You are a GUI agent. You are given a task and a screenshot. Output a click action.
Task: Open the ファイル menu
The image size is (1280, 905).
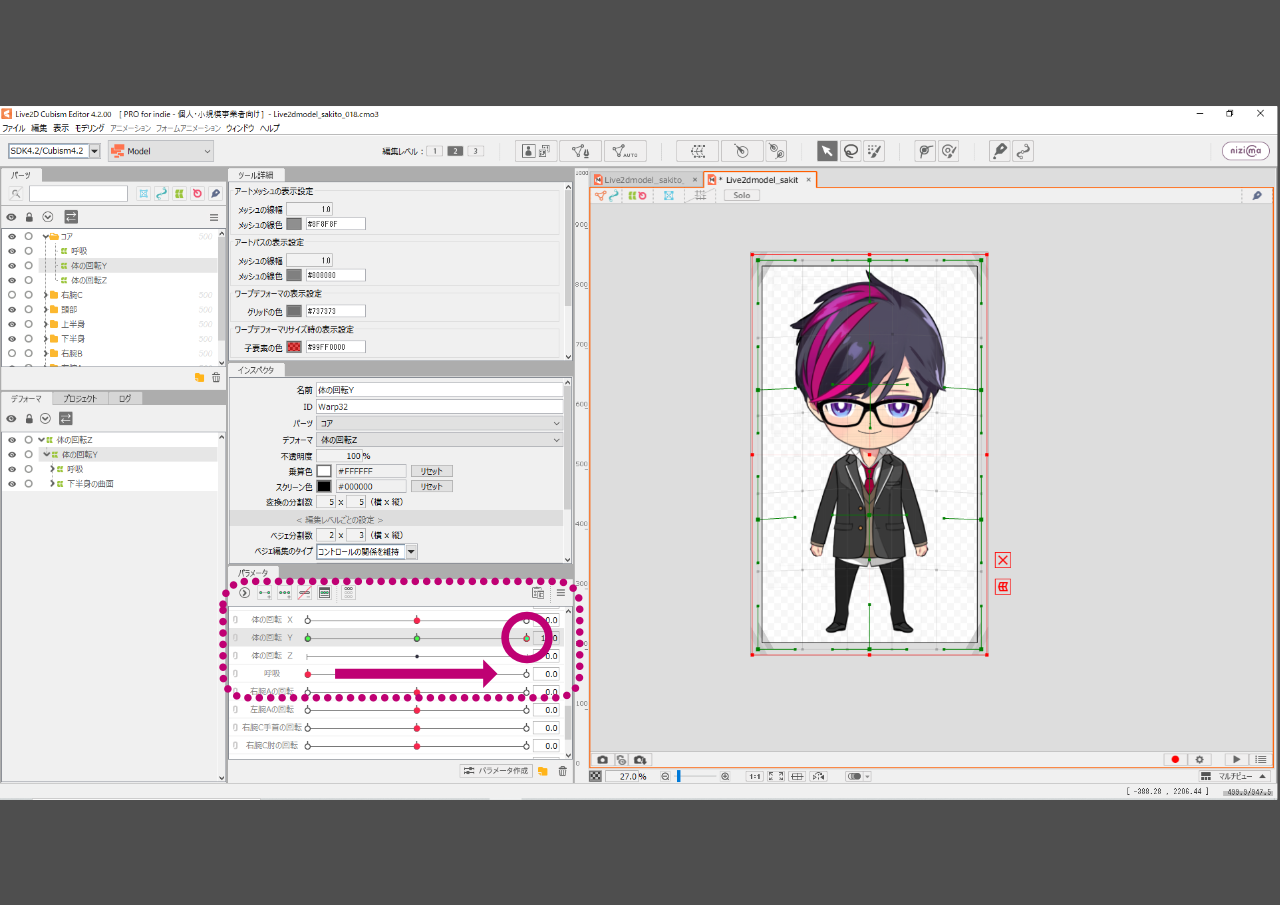click(14, 128)
